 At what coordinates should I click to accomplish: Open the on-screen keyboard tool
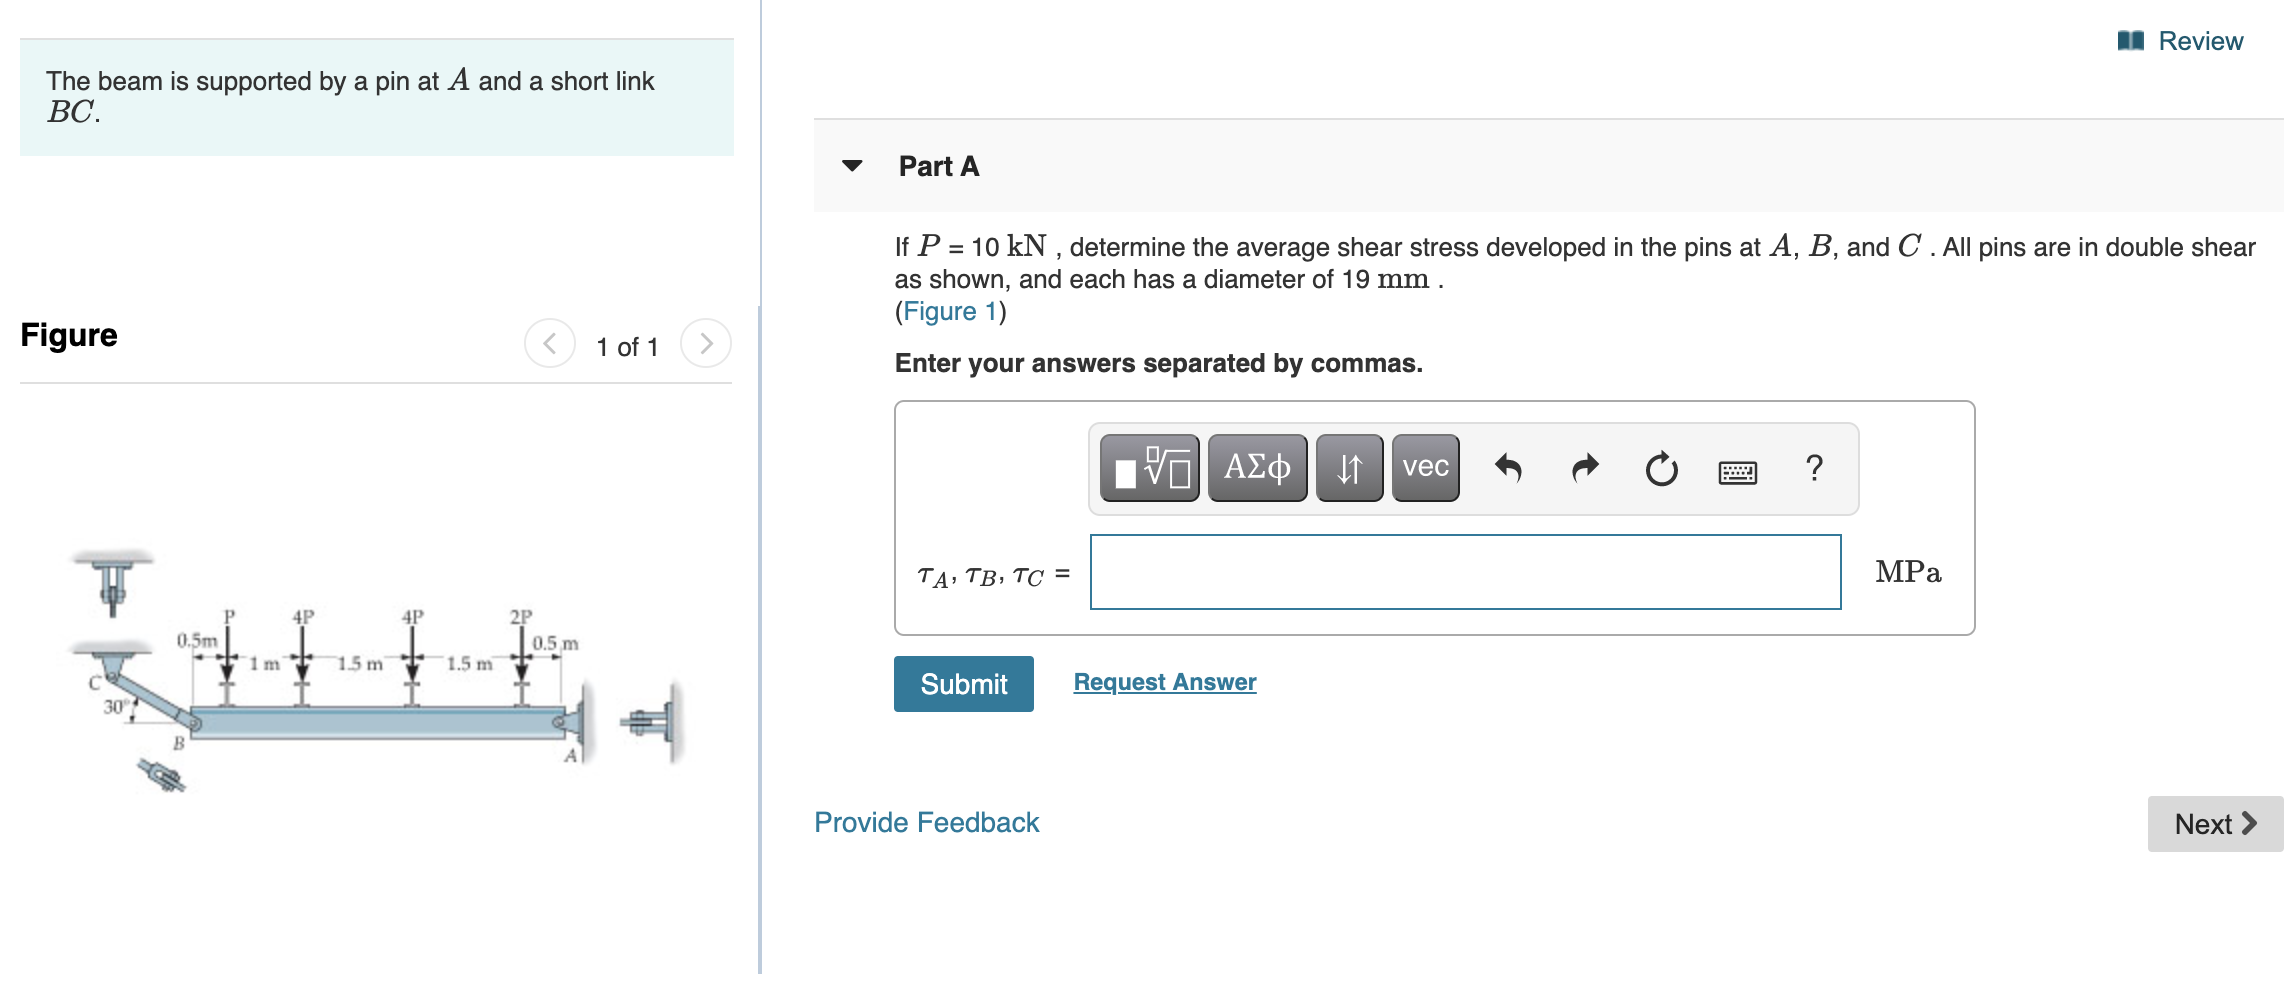(1738, 468)
